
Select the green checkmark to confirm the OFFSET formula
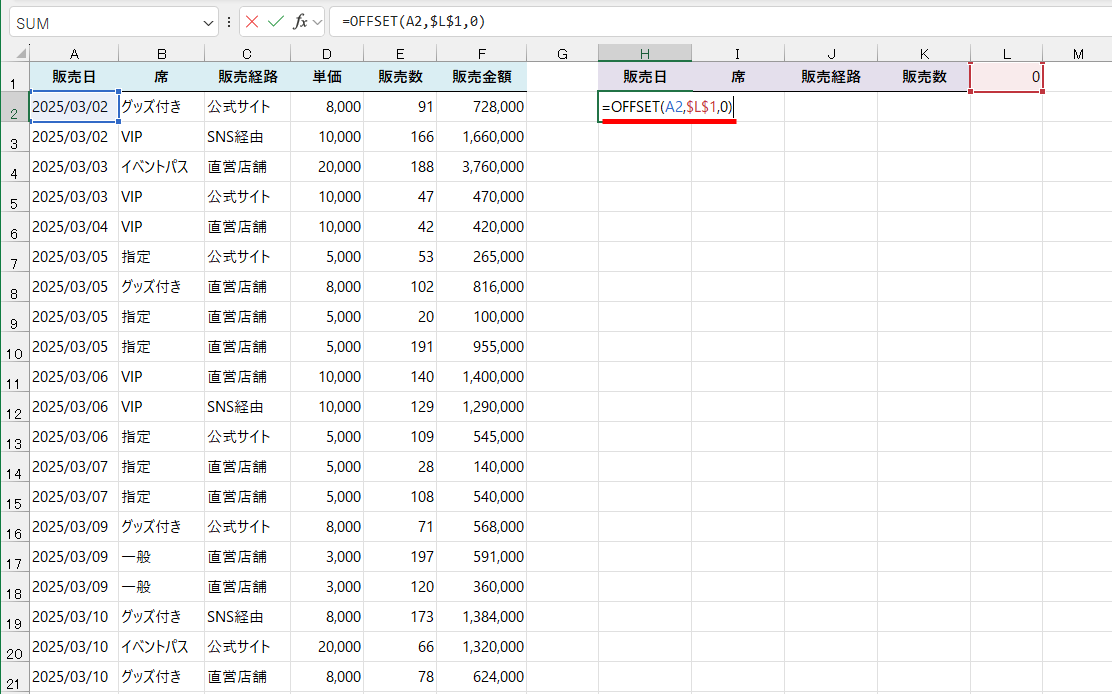(x=275, y=22)
